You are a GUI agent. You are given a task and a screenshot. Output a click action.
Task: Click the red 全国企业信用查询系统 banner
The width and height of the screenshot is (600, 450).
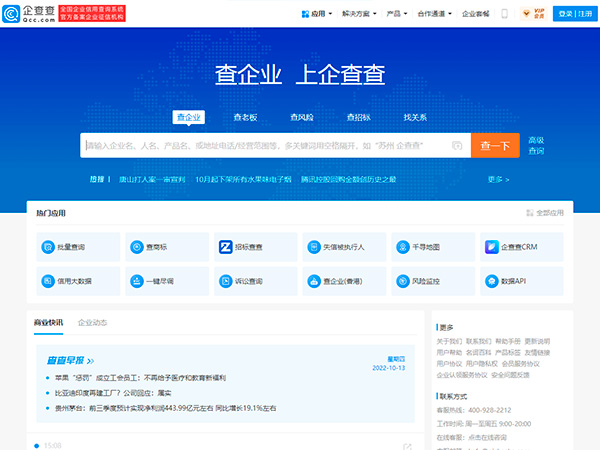point(92,13)
